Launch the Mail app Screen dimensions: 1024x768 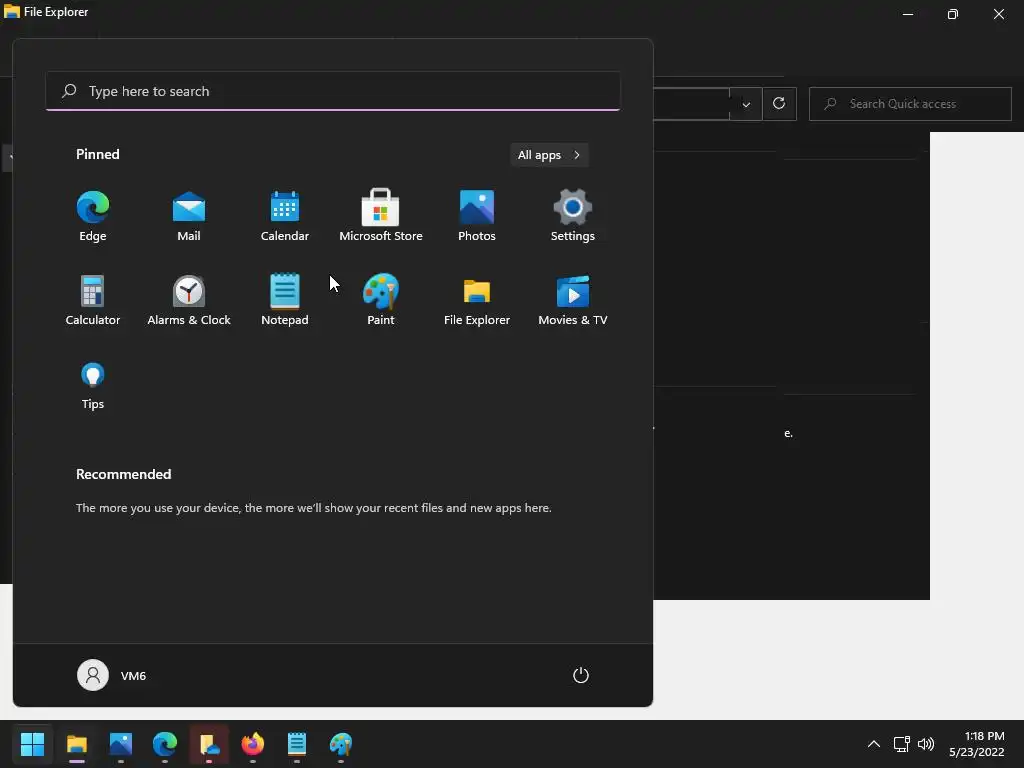tap(189, 216)
